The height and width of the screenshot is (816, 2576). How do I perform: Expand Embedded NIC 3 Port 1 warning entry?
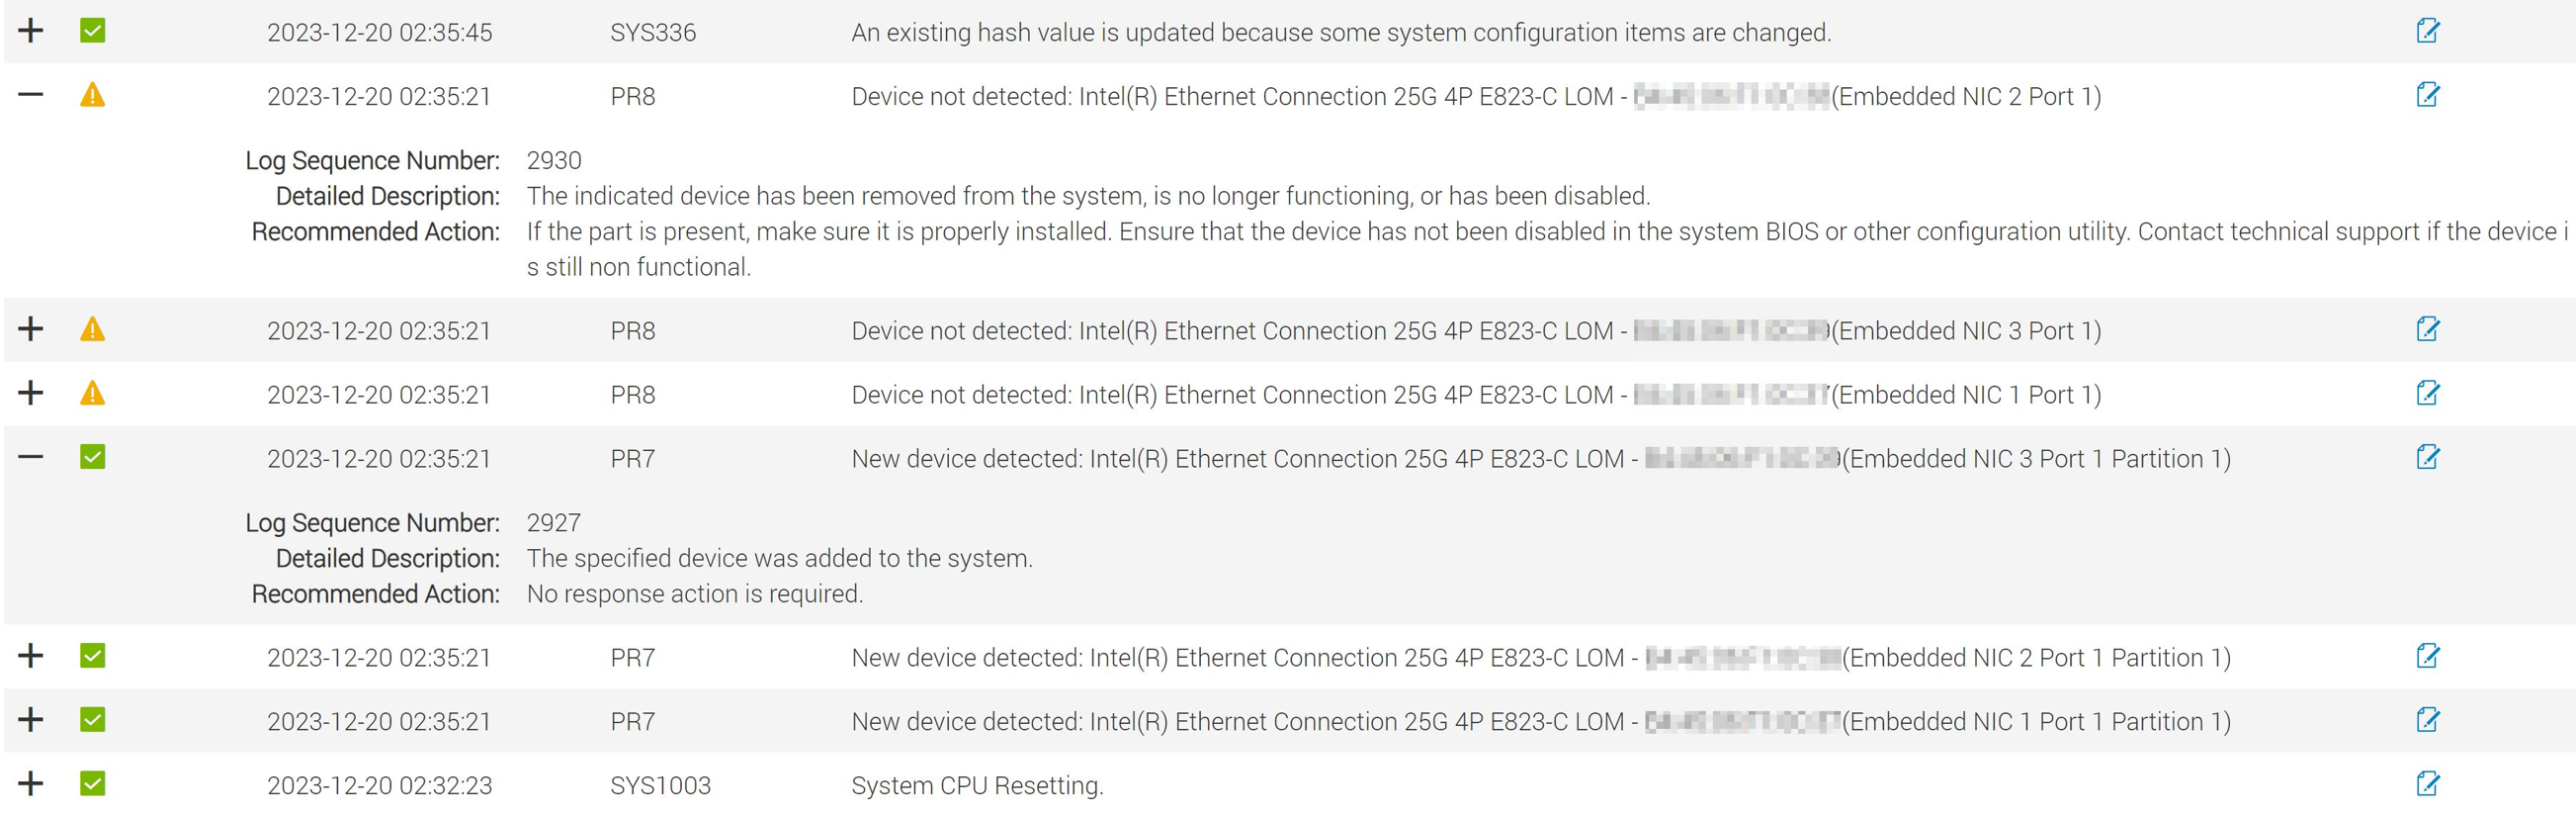31,329
